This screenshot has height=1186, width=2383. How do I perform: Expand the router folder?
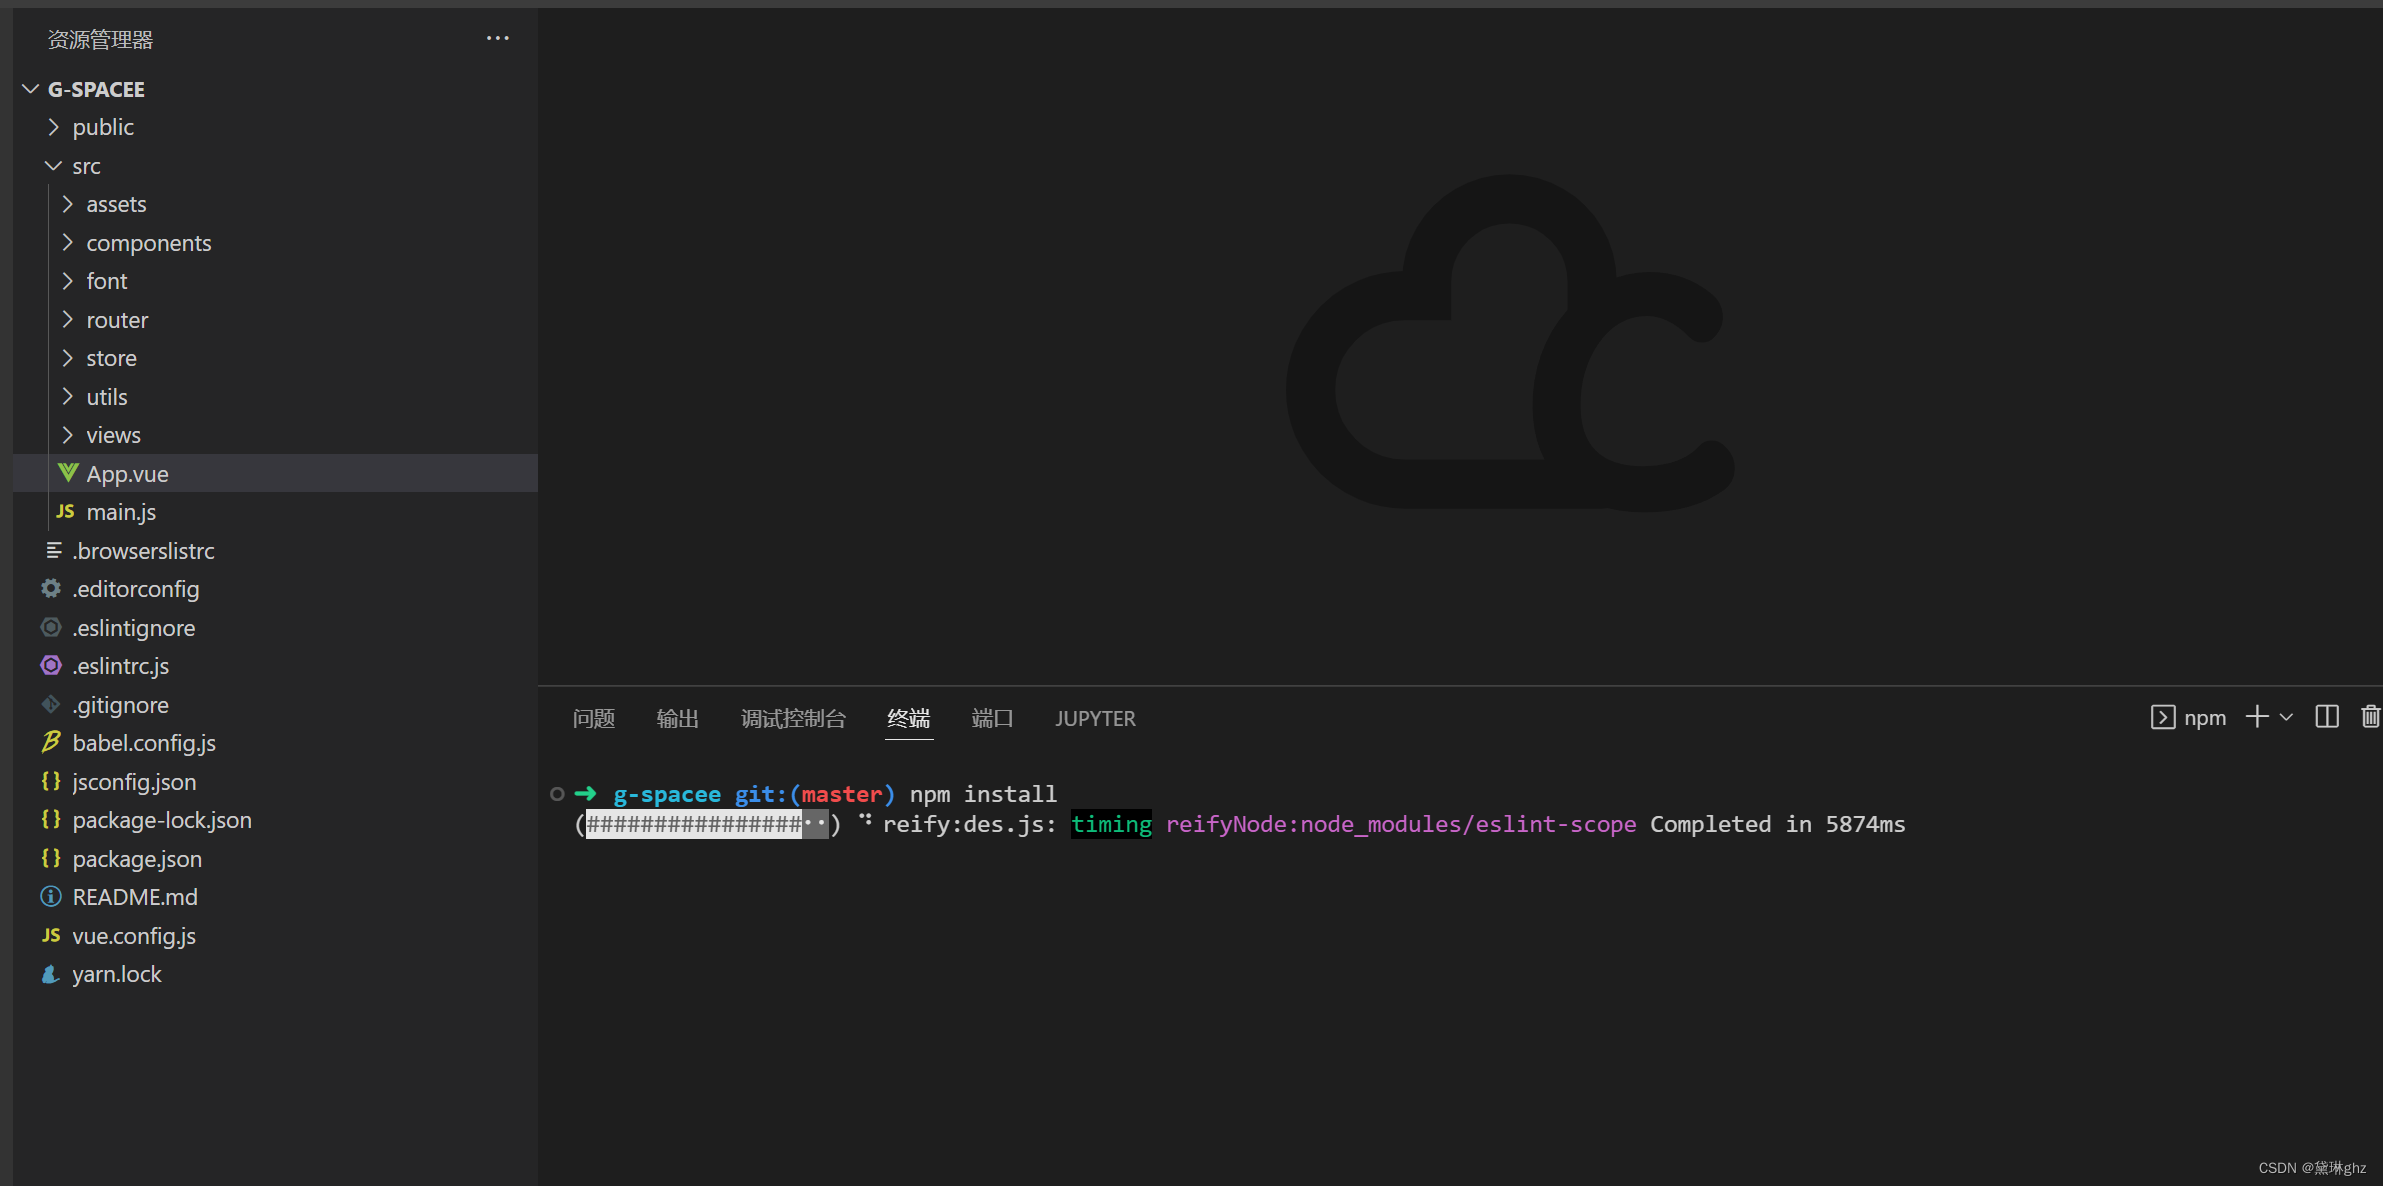click(x=68, y=320)
